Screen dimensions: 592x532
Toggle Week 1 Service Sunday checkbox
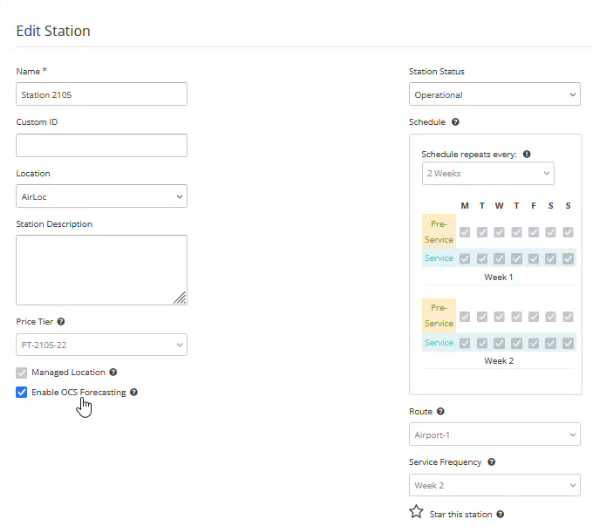tap(568, 259)
